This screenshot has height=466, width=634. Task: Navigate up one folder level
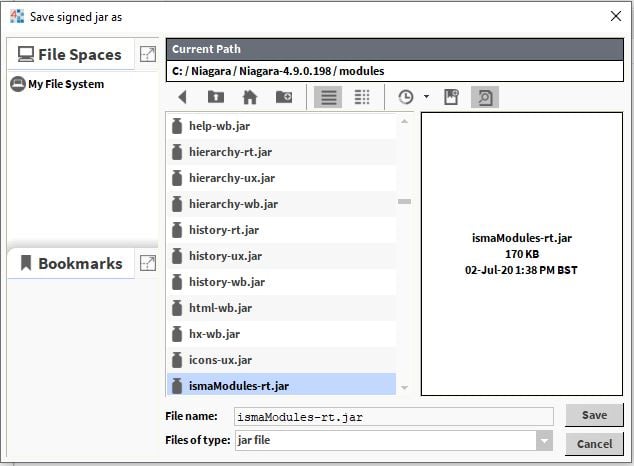(216, 97)
